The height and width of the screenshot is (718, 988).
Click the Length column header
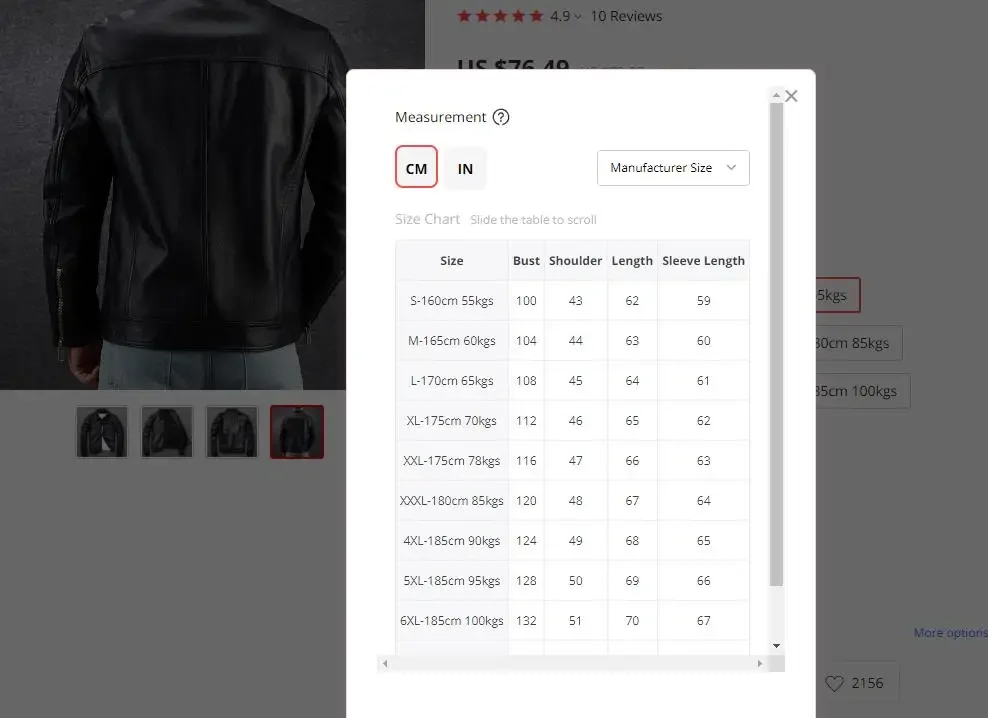point(632,260)
